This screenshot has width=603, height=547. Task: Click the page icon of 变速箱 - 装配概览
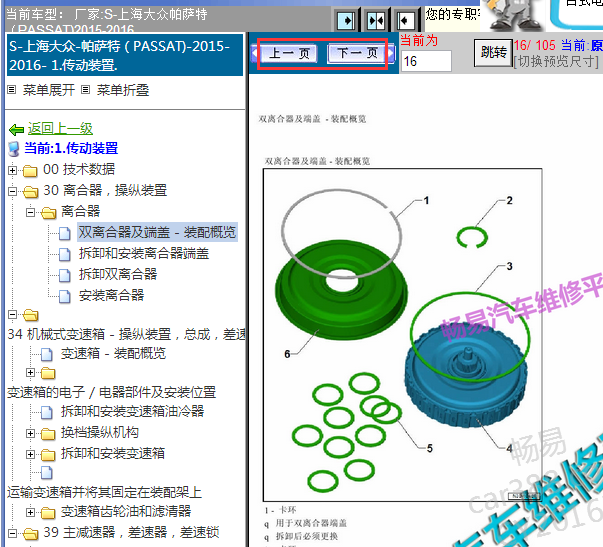pos(46,354)
